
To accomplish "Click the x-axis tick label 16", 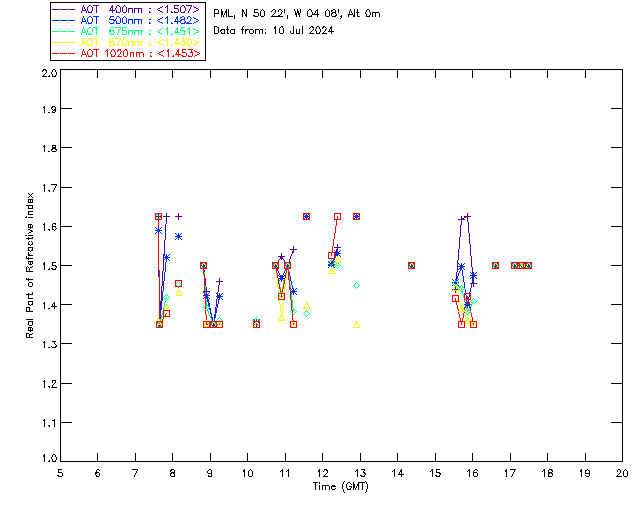I will (x=473, y=473).
